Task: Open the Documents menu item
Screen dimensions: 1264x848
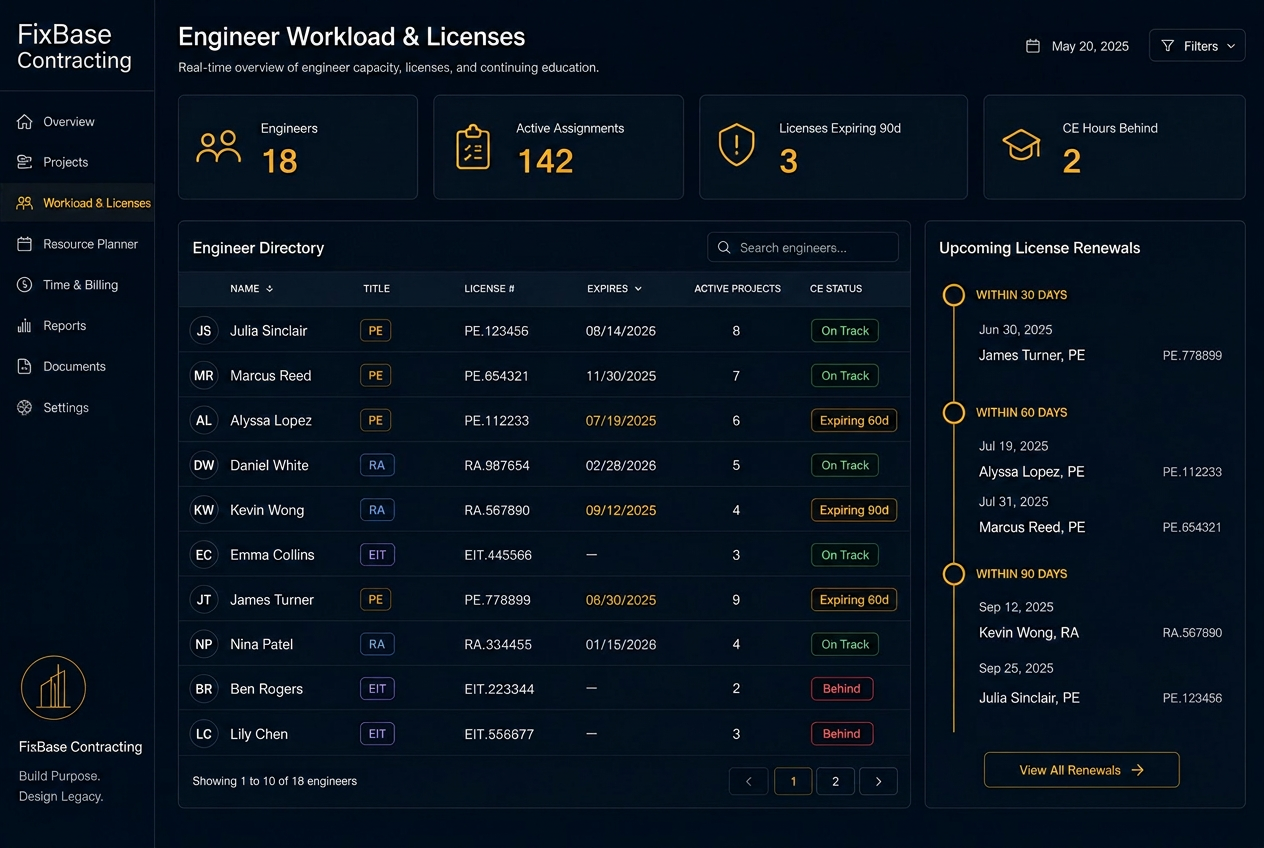Action: pos(77,367)
